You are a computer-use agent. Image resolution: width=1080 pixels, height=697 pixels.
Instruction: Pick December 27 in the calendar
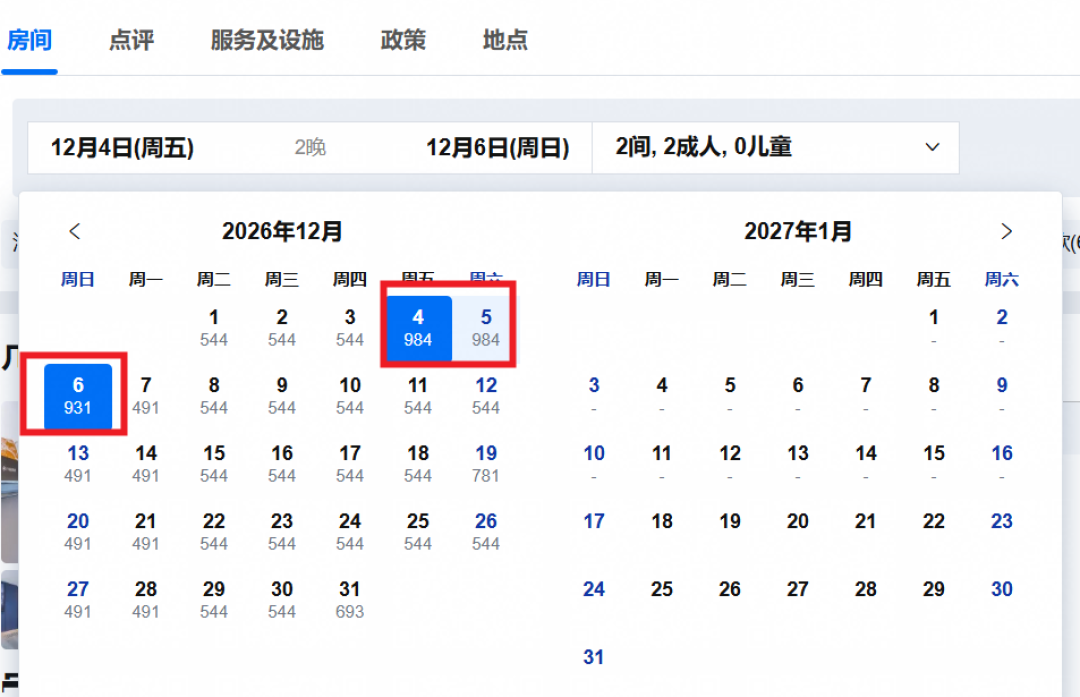click(78, 600)
